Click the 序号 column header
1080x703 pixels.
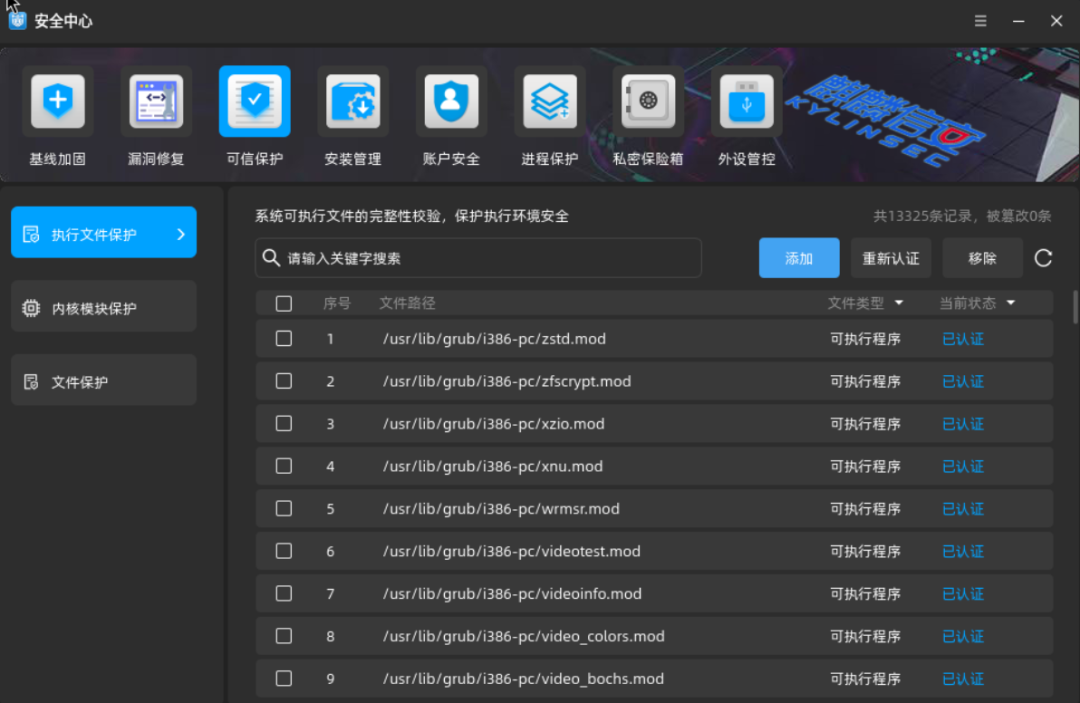[337, 303]
